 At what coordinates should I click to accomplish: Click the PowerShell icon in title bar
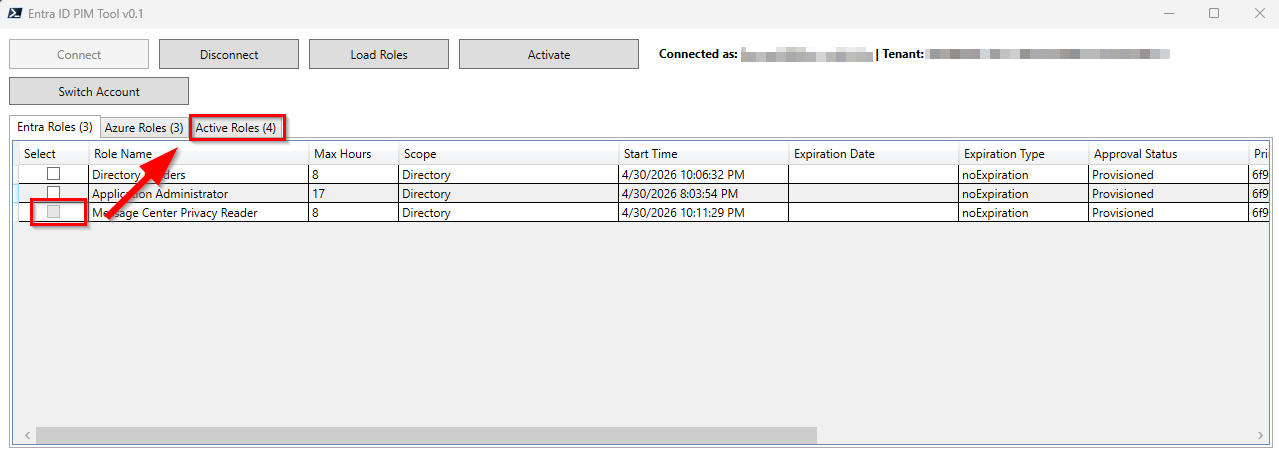(16, 13)
